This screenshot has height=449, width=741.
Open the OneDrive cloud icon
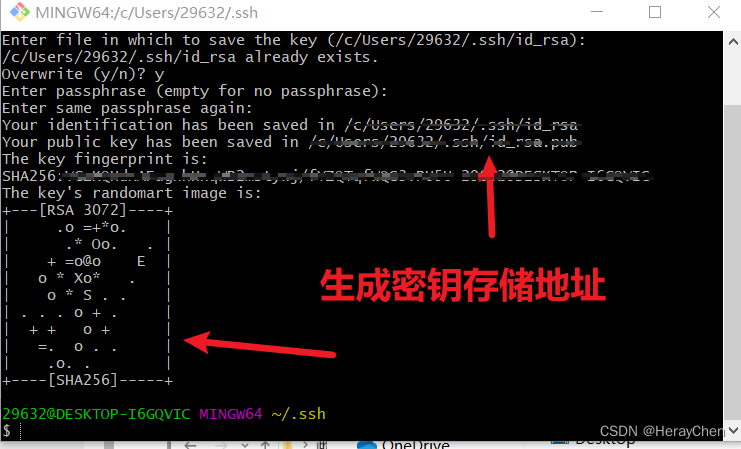tap(367, 445)
